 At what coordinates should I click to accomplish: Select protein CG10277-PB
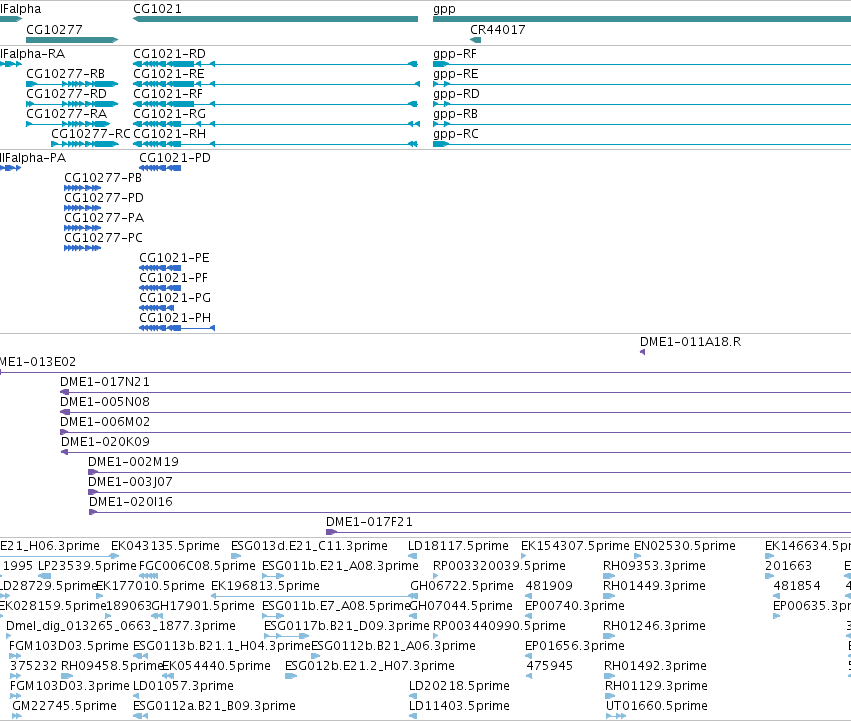(x=82, y=188)
